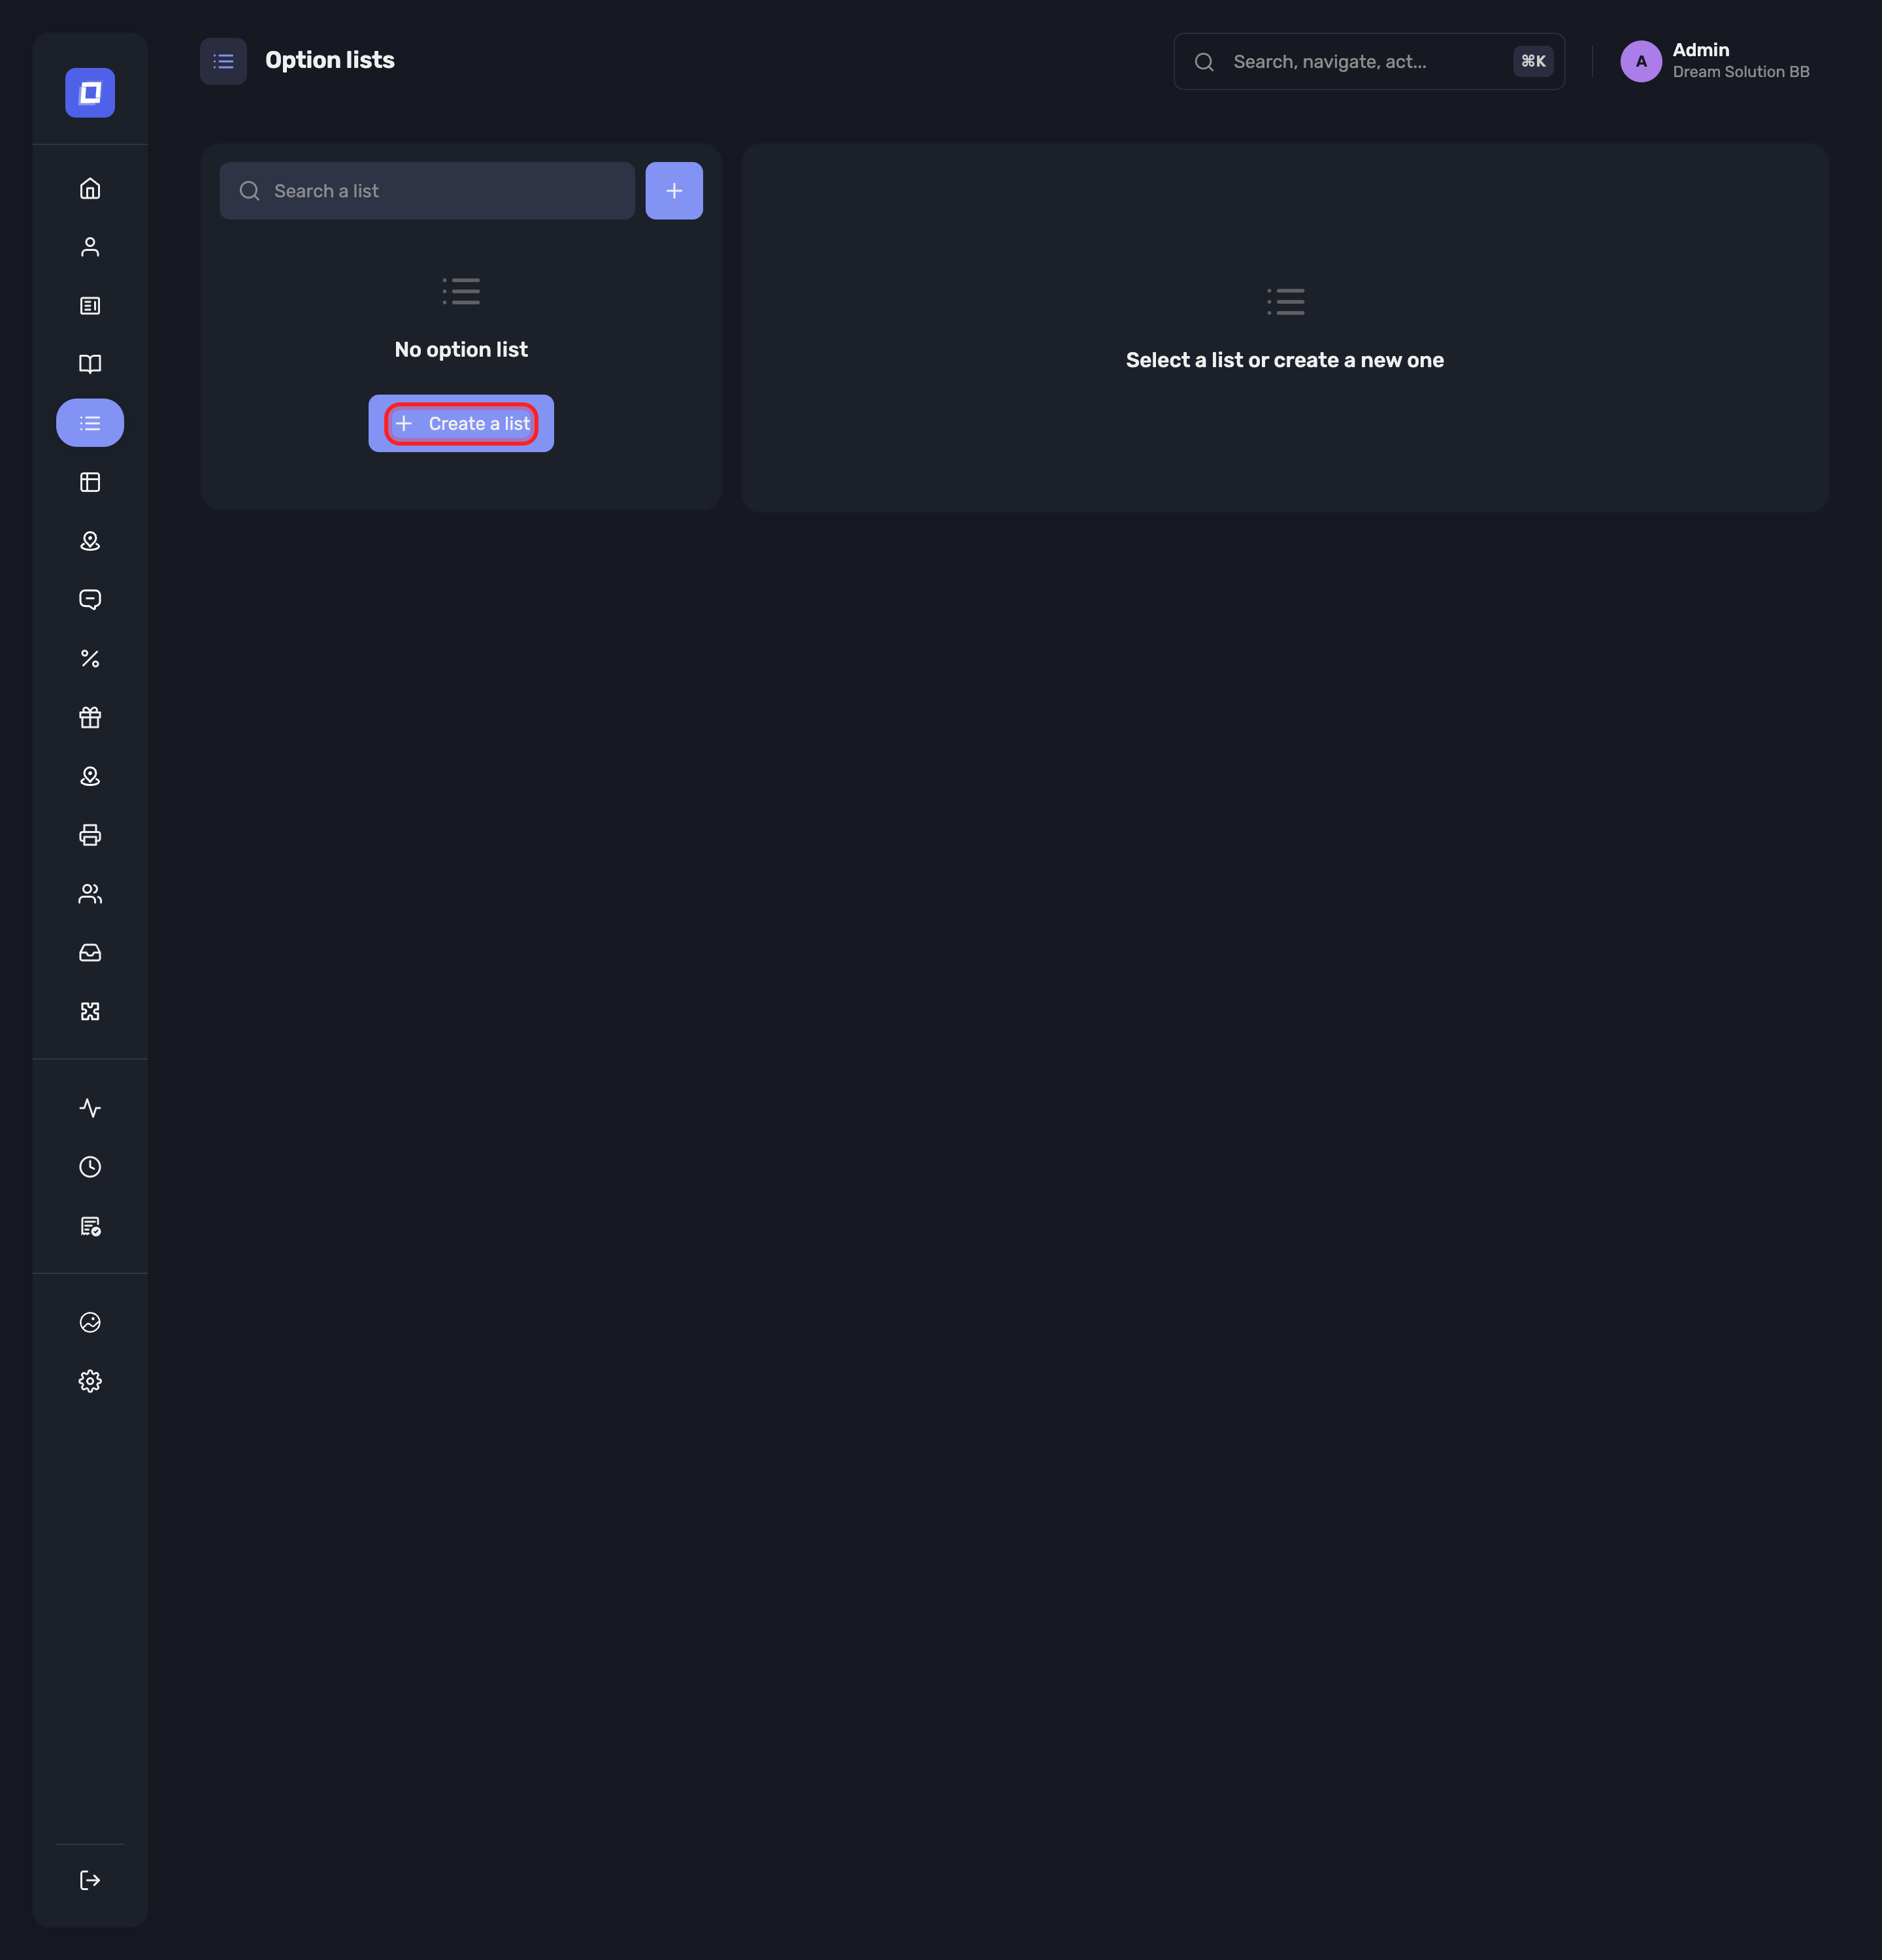Open the Admin account avatar
Viewport: 1882px width, 1960px height.
tap(1641, 62)
